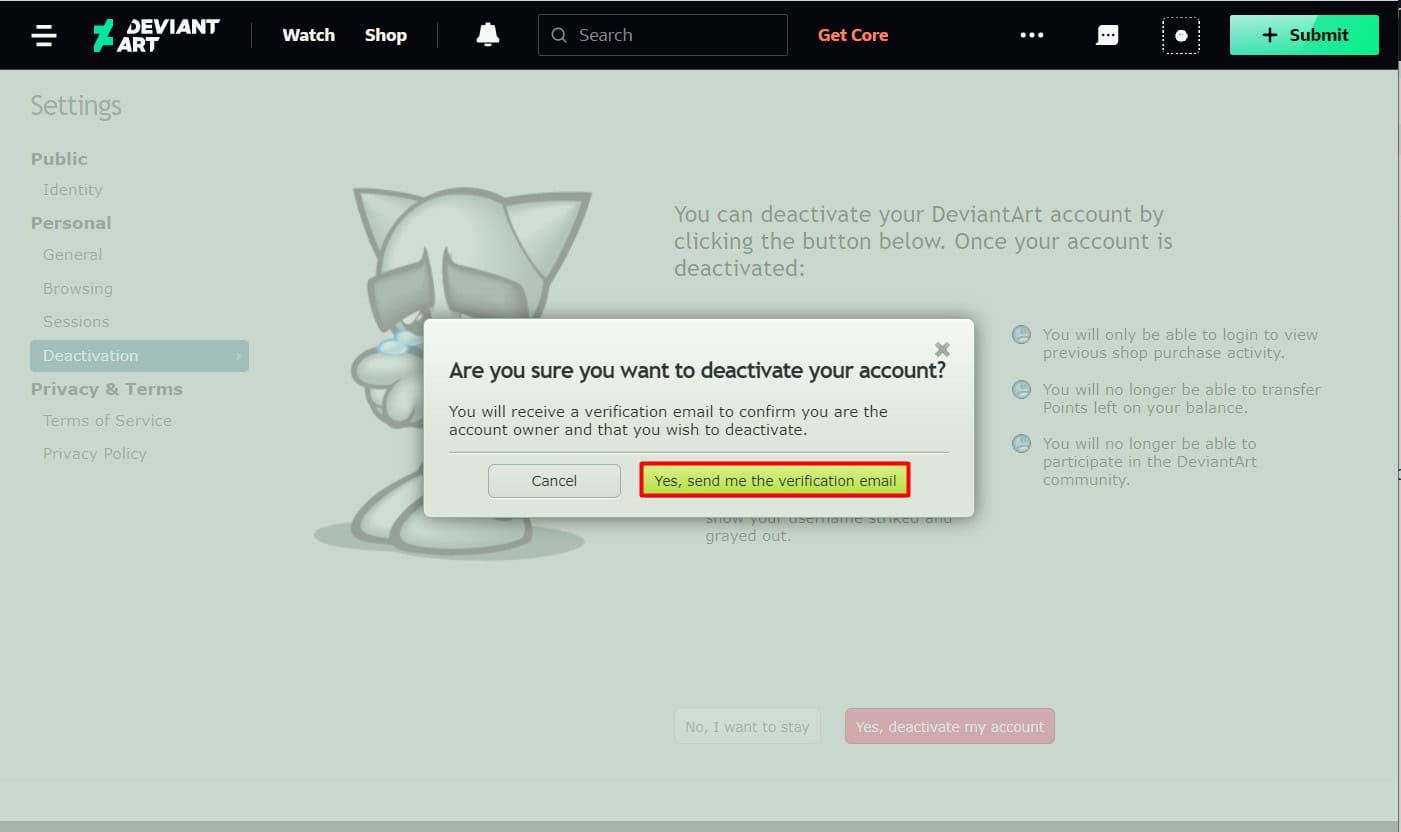Click the clock icon beside the Points warning

1021,389
